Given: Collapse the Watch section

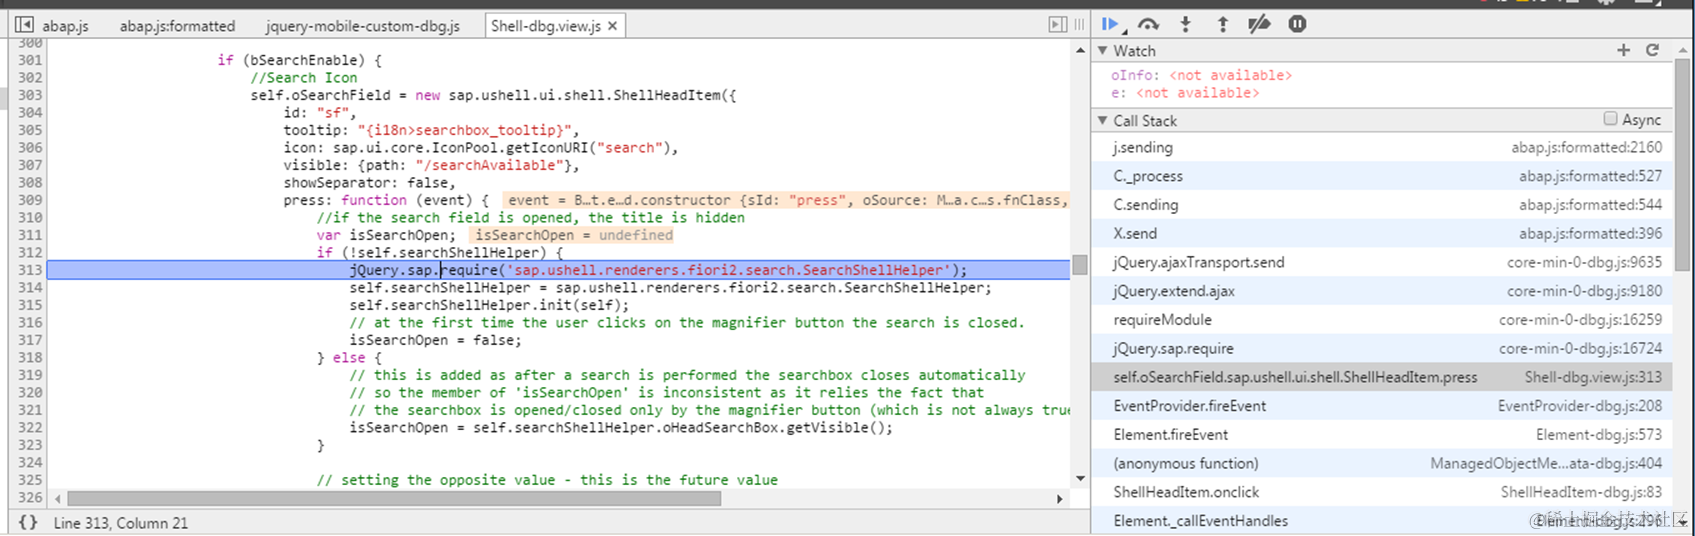Looking at the screenshot, I should pyautogui.click(x=1103, y=50).
